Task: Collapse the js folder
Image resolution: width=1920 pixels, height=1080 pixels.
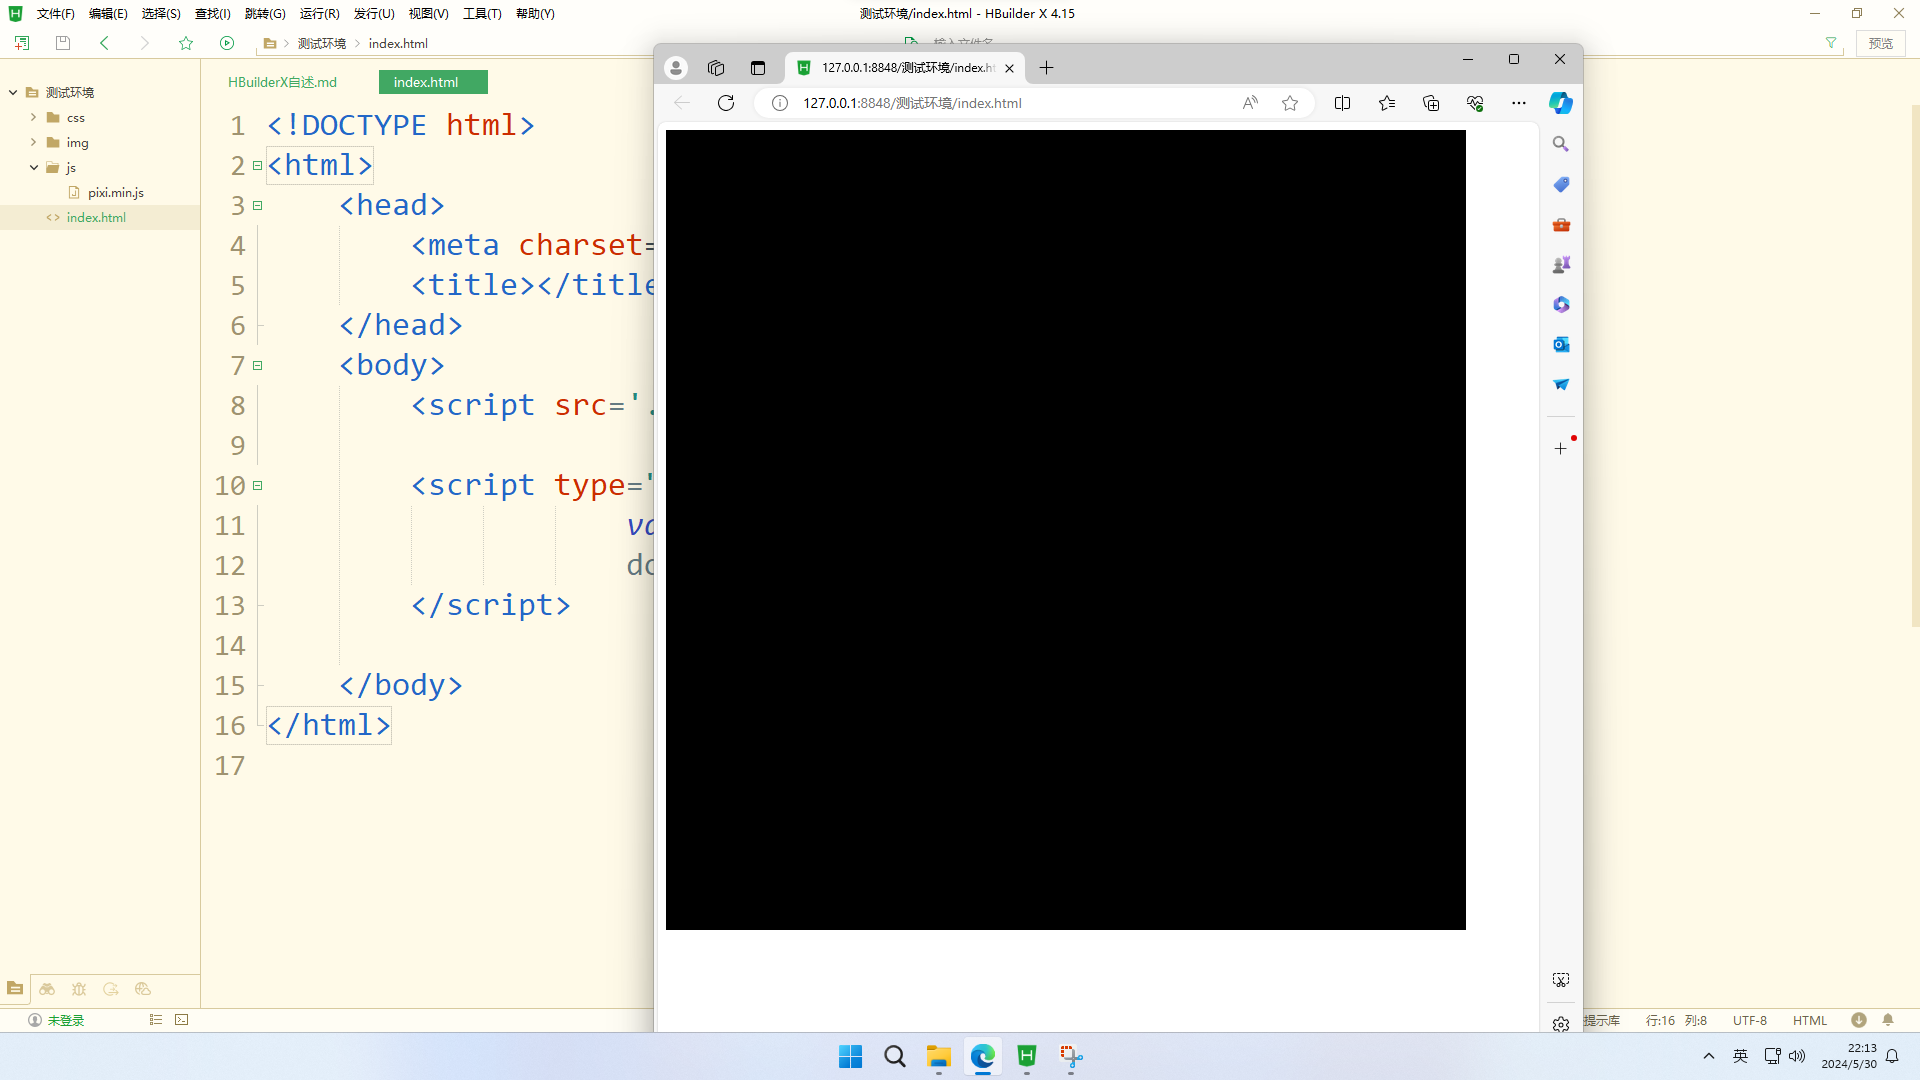Action: 33,167
